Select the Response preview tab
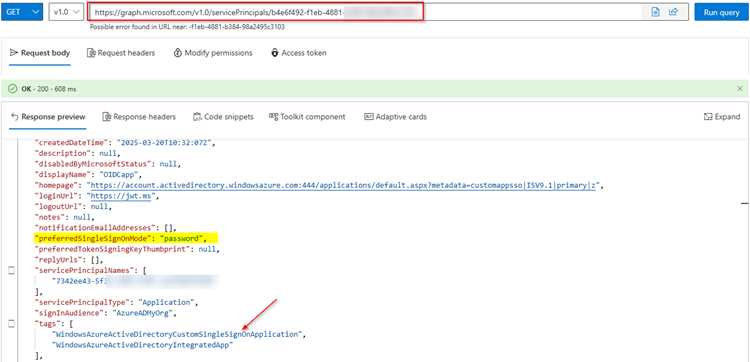Image resolution: width=750 pixels, height=362 pixels. point(48,117)
